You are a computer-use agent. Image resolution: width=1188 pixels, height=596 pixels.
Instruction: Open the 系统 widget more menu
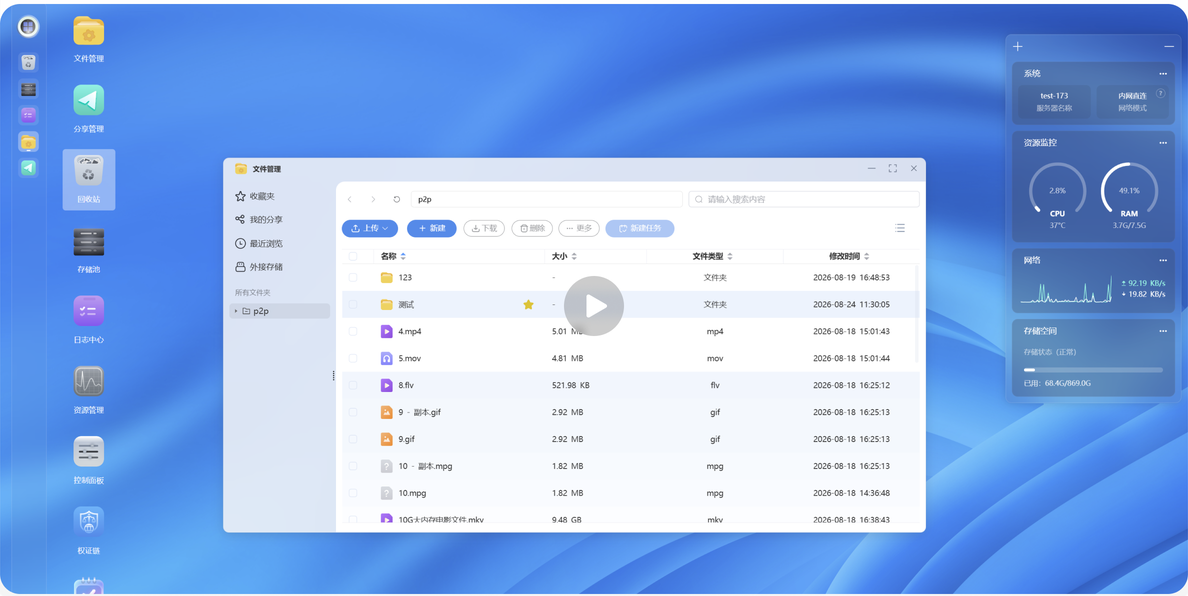(1162, 73)
